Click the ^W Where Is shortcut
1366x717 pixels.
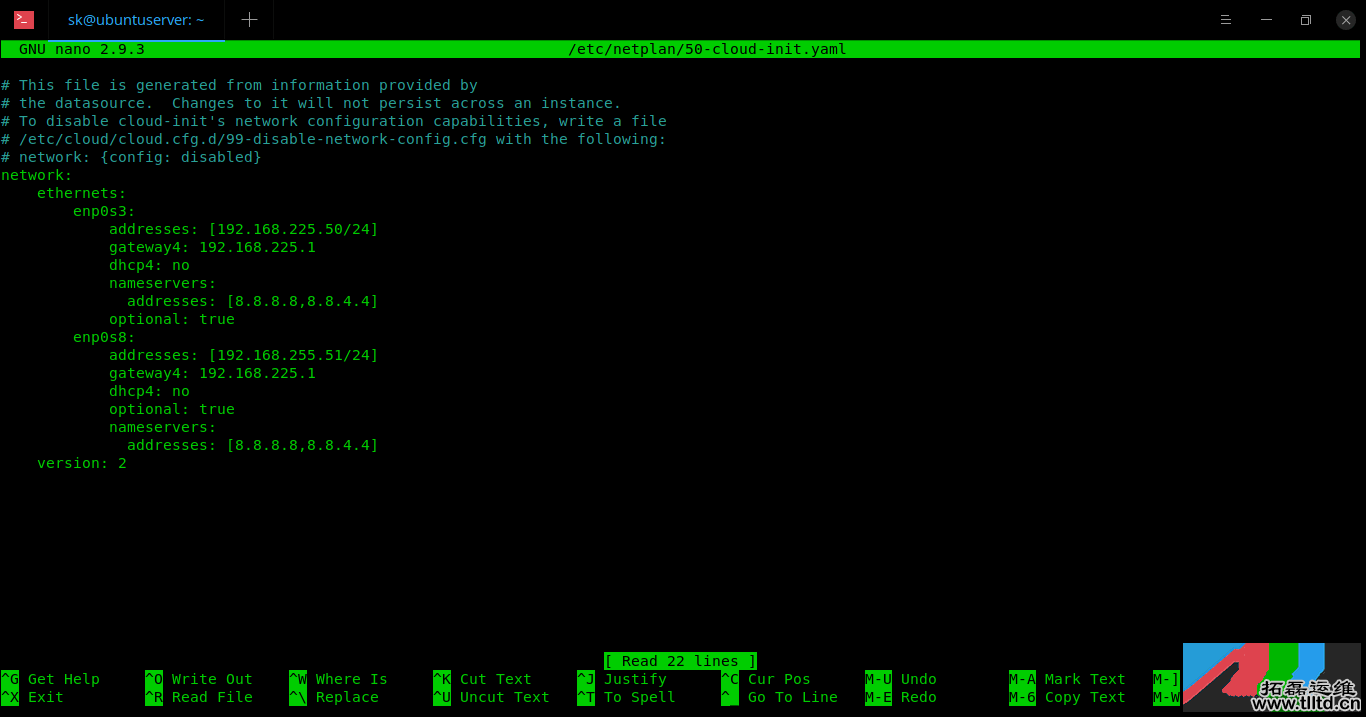[x=339, y=679]
